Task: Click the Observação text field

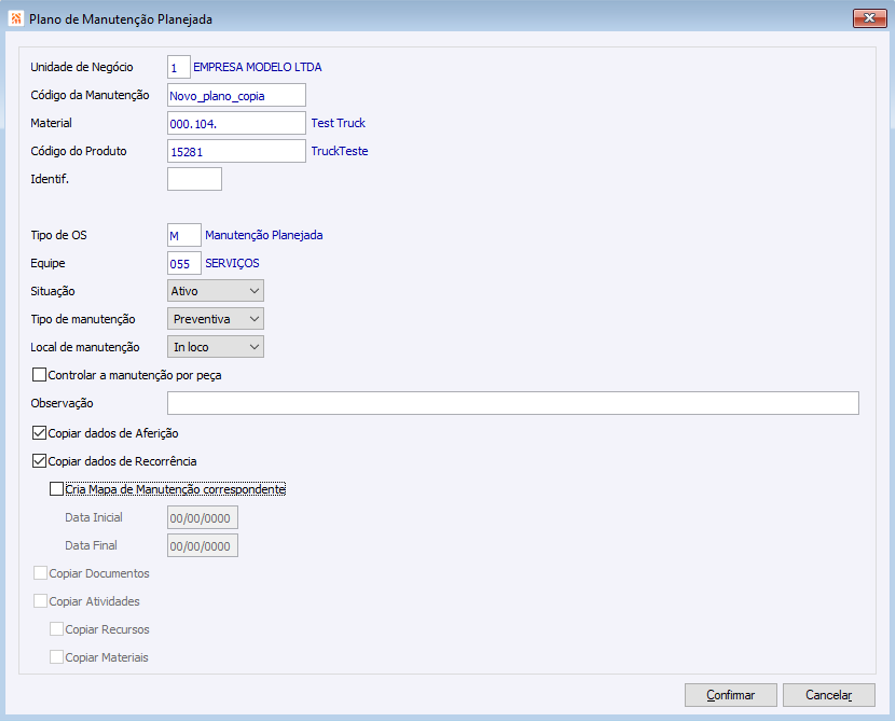Action: [513, 403]
